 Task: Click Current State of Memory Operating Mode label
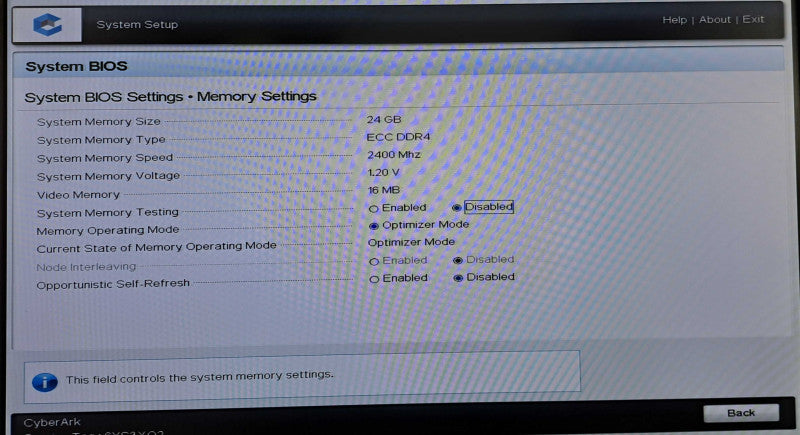tap(156, 247)
